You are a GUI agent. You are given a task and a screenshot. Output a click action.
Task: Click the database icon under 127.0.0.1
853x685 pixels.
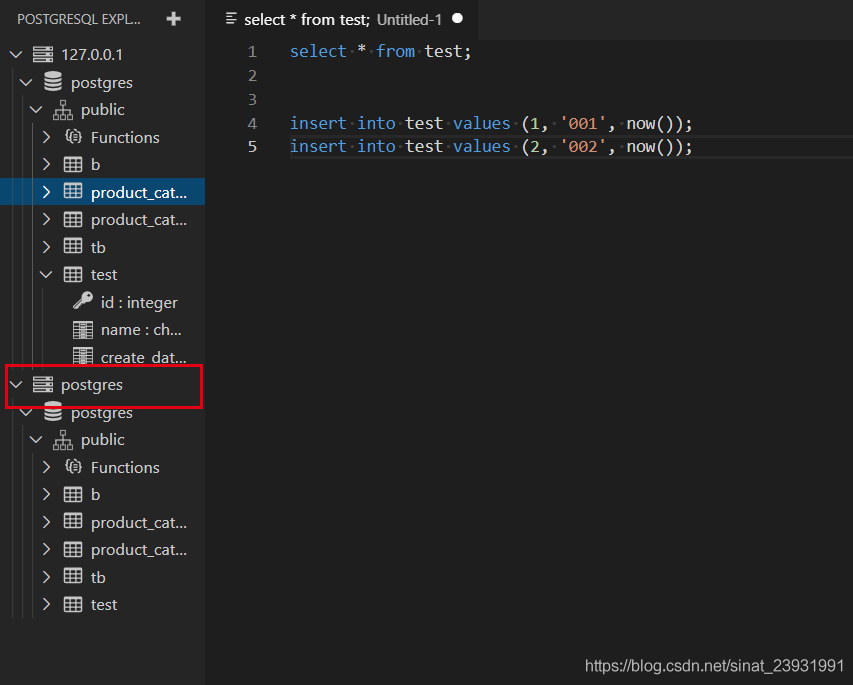coord(53,82)
